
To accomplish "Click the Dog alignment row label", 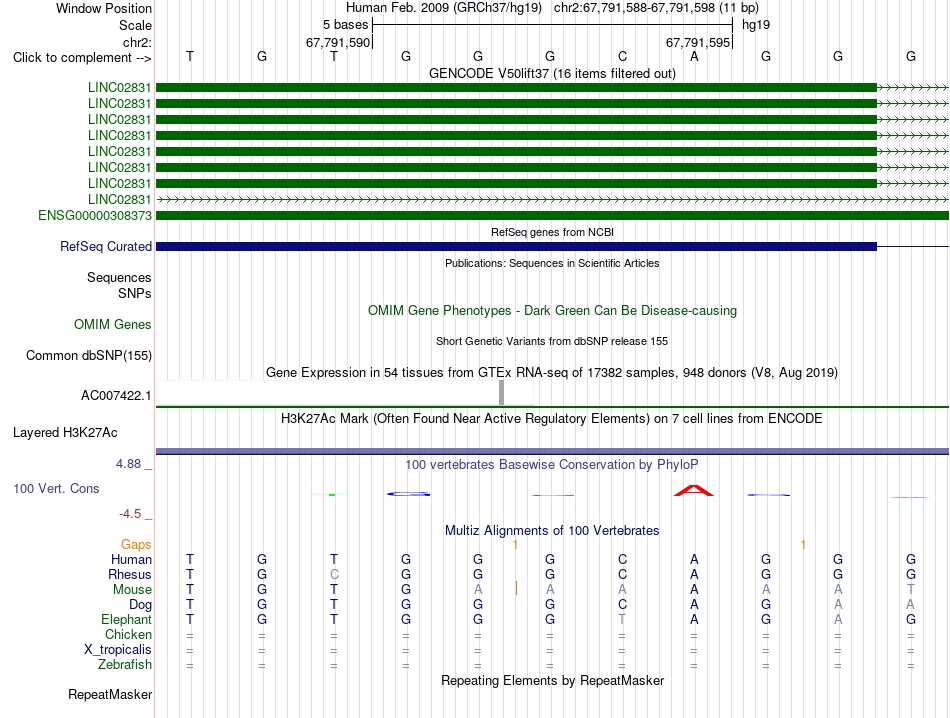I will click(x=140, y=605).
